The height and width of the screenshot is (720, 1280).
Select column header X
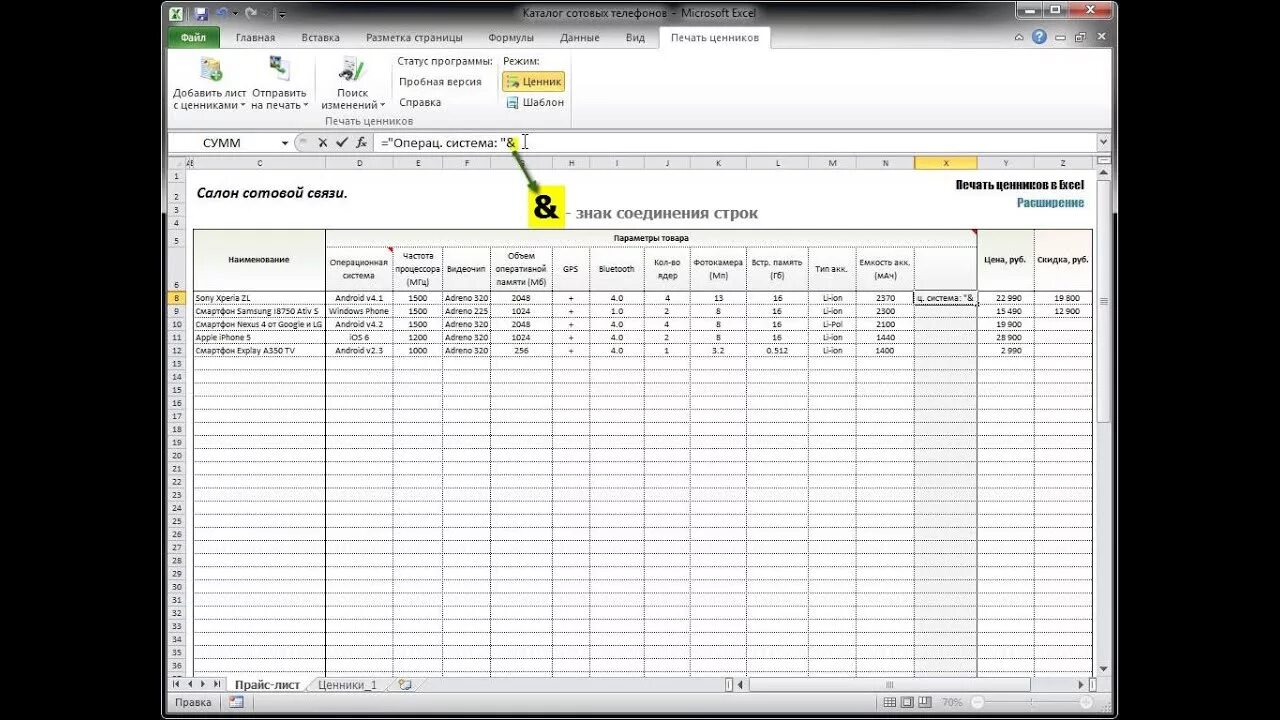coord(946,163)
